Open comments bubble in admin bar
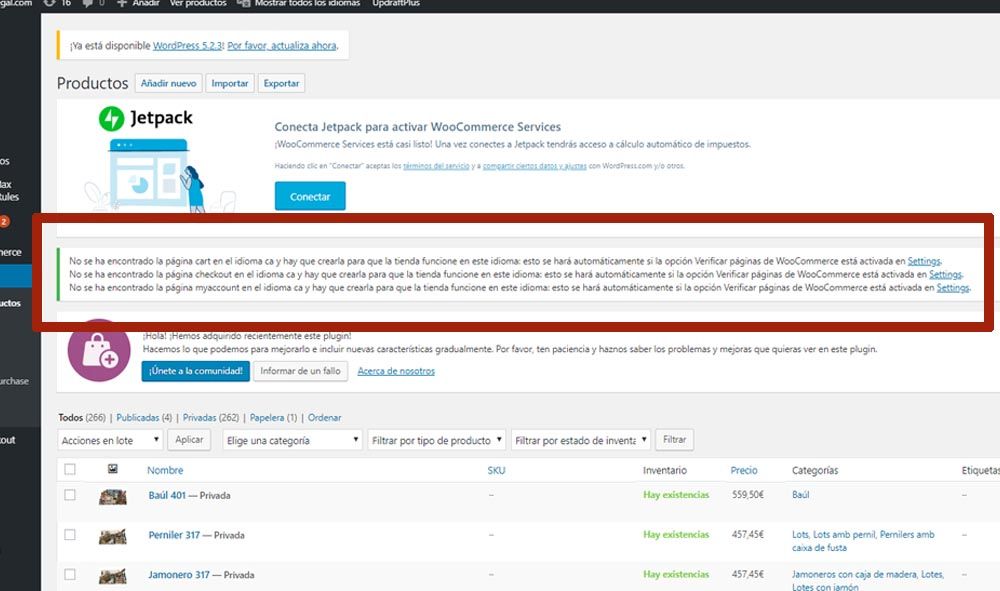Viewport: 1000px width, 591px height. tap(93, 3)
